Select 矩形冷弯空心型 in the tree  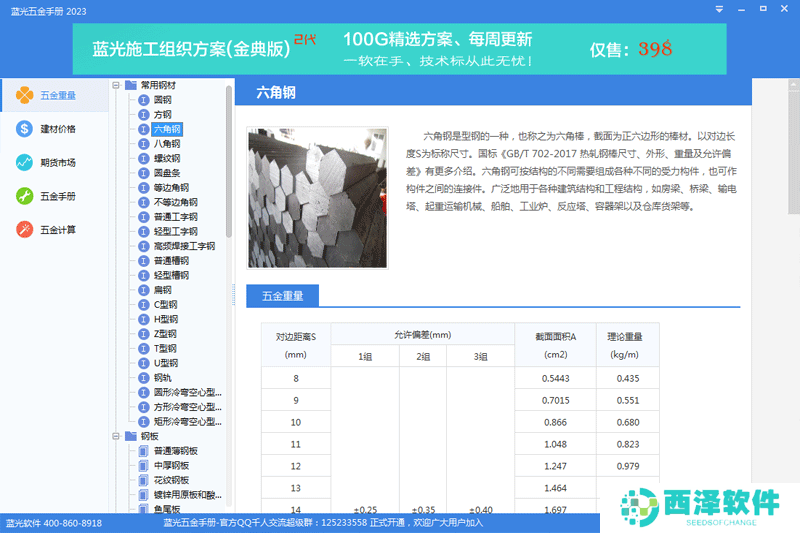[188, 422]
